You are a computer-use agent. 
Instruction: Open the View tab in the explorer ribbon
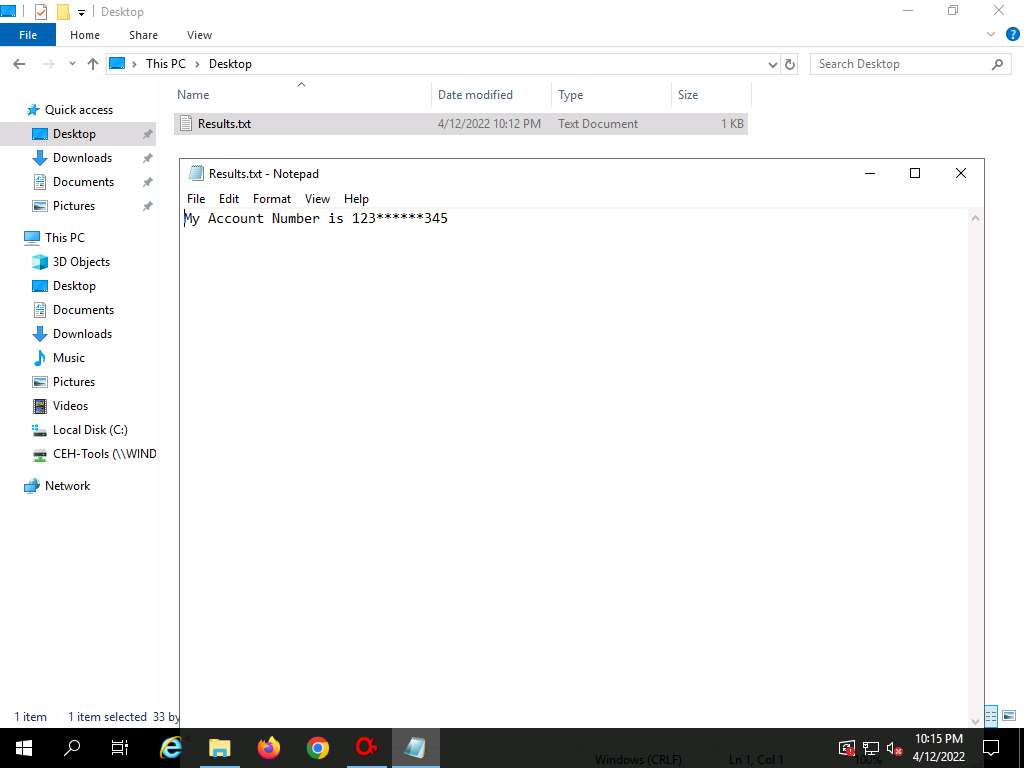pos(199,35)
